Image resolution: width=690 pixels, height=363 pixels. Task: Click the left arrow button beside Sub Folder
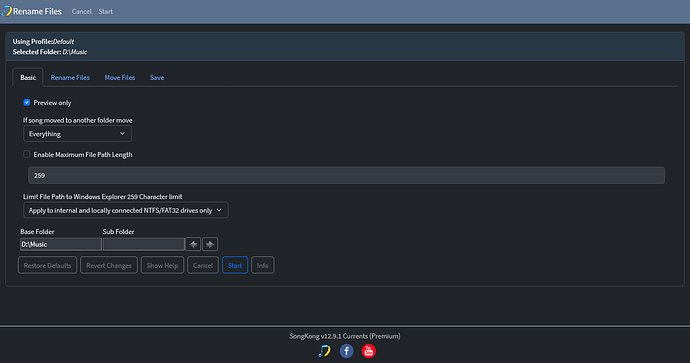(x=193, y=244)
